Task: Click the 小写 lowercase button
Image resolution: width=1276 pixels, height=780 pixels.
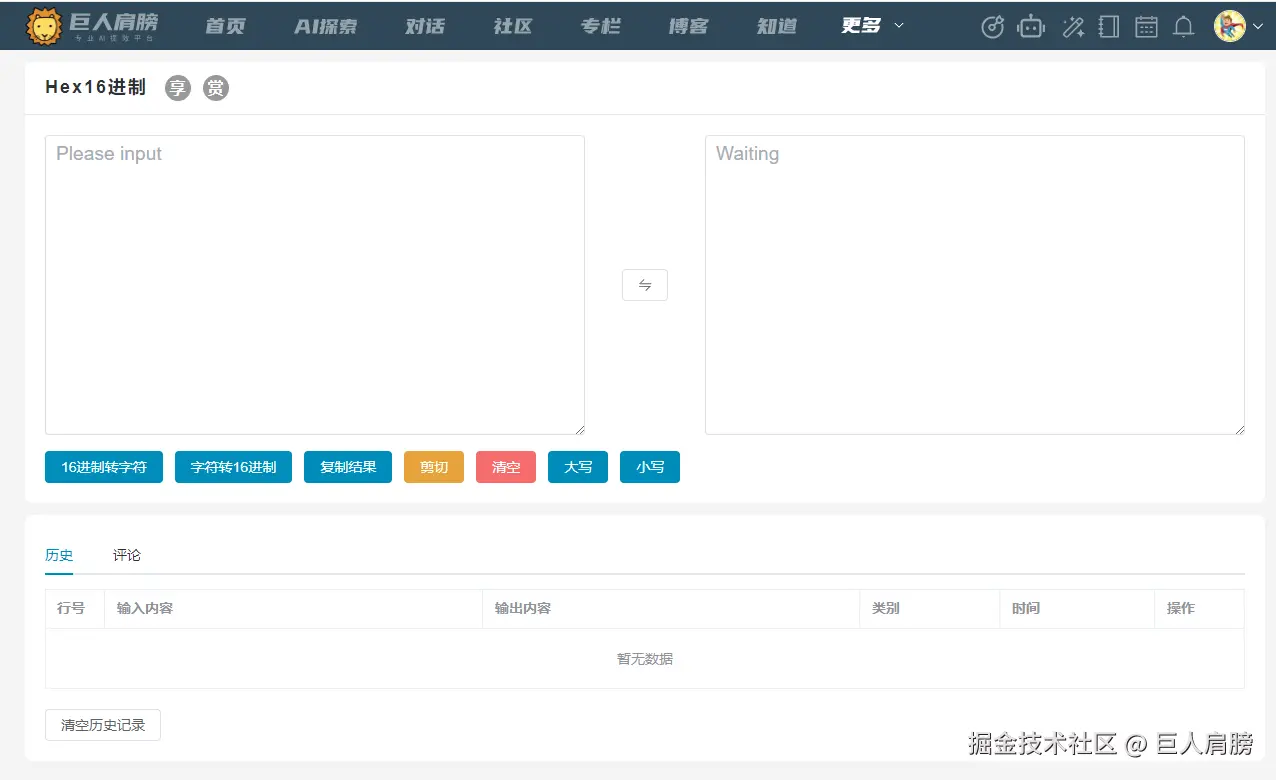Action: (x=650, y=467)
